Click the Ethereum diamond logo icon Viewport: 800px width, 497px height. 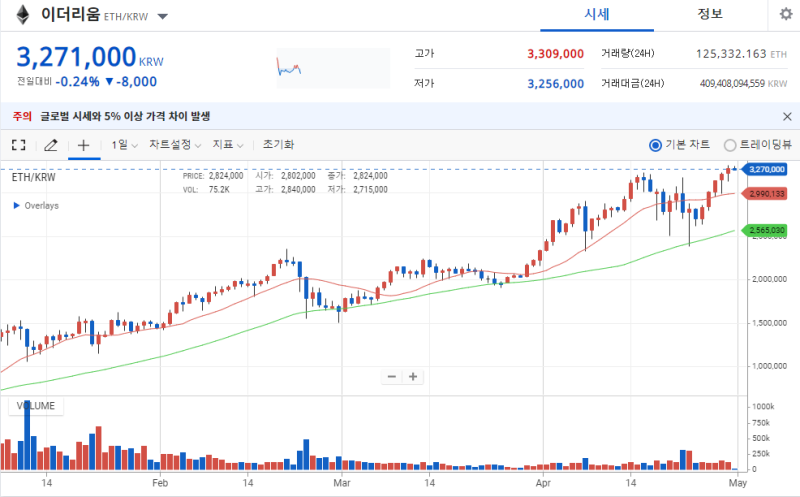point(23,15)
